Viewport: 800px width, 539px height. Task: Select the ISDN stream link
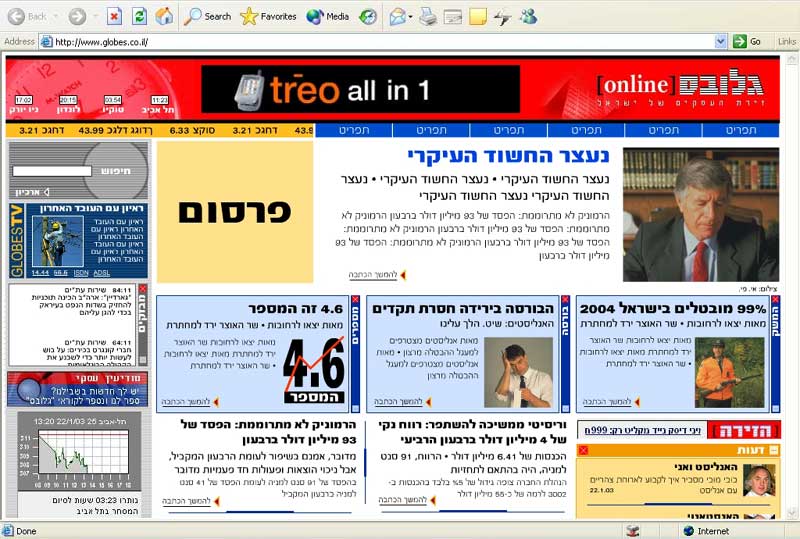point(81,273)
